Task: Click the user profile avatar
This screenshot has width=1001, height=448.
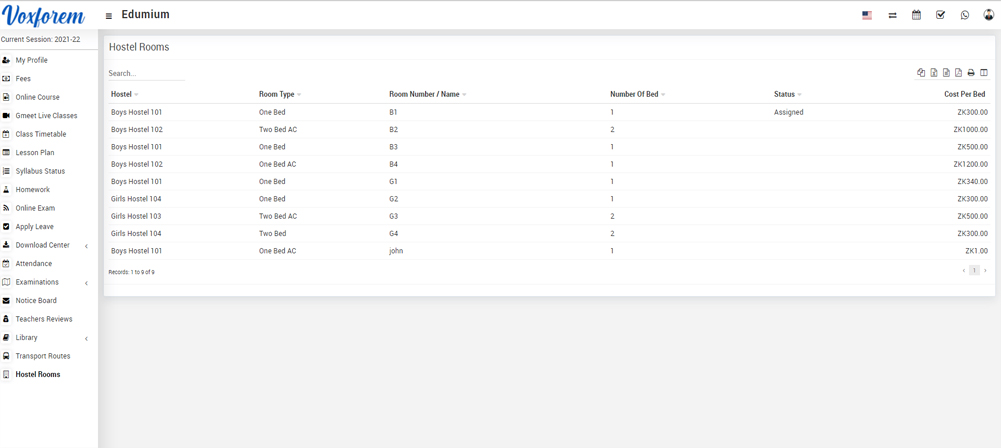Action: pyautogui.click(x=988, y=15)
